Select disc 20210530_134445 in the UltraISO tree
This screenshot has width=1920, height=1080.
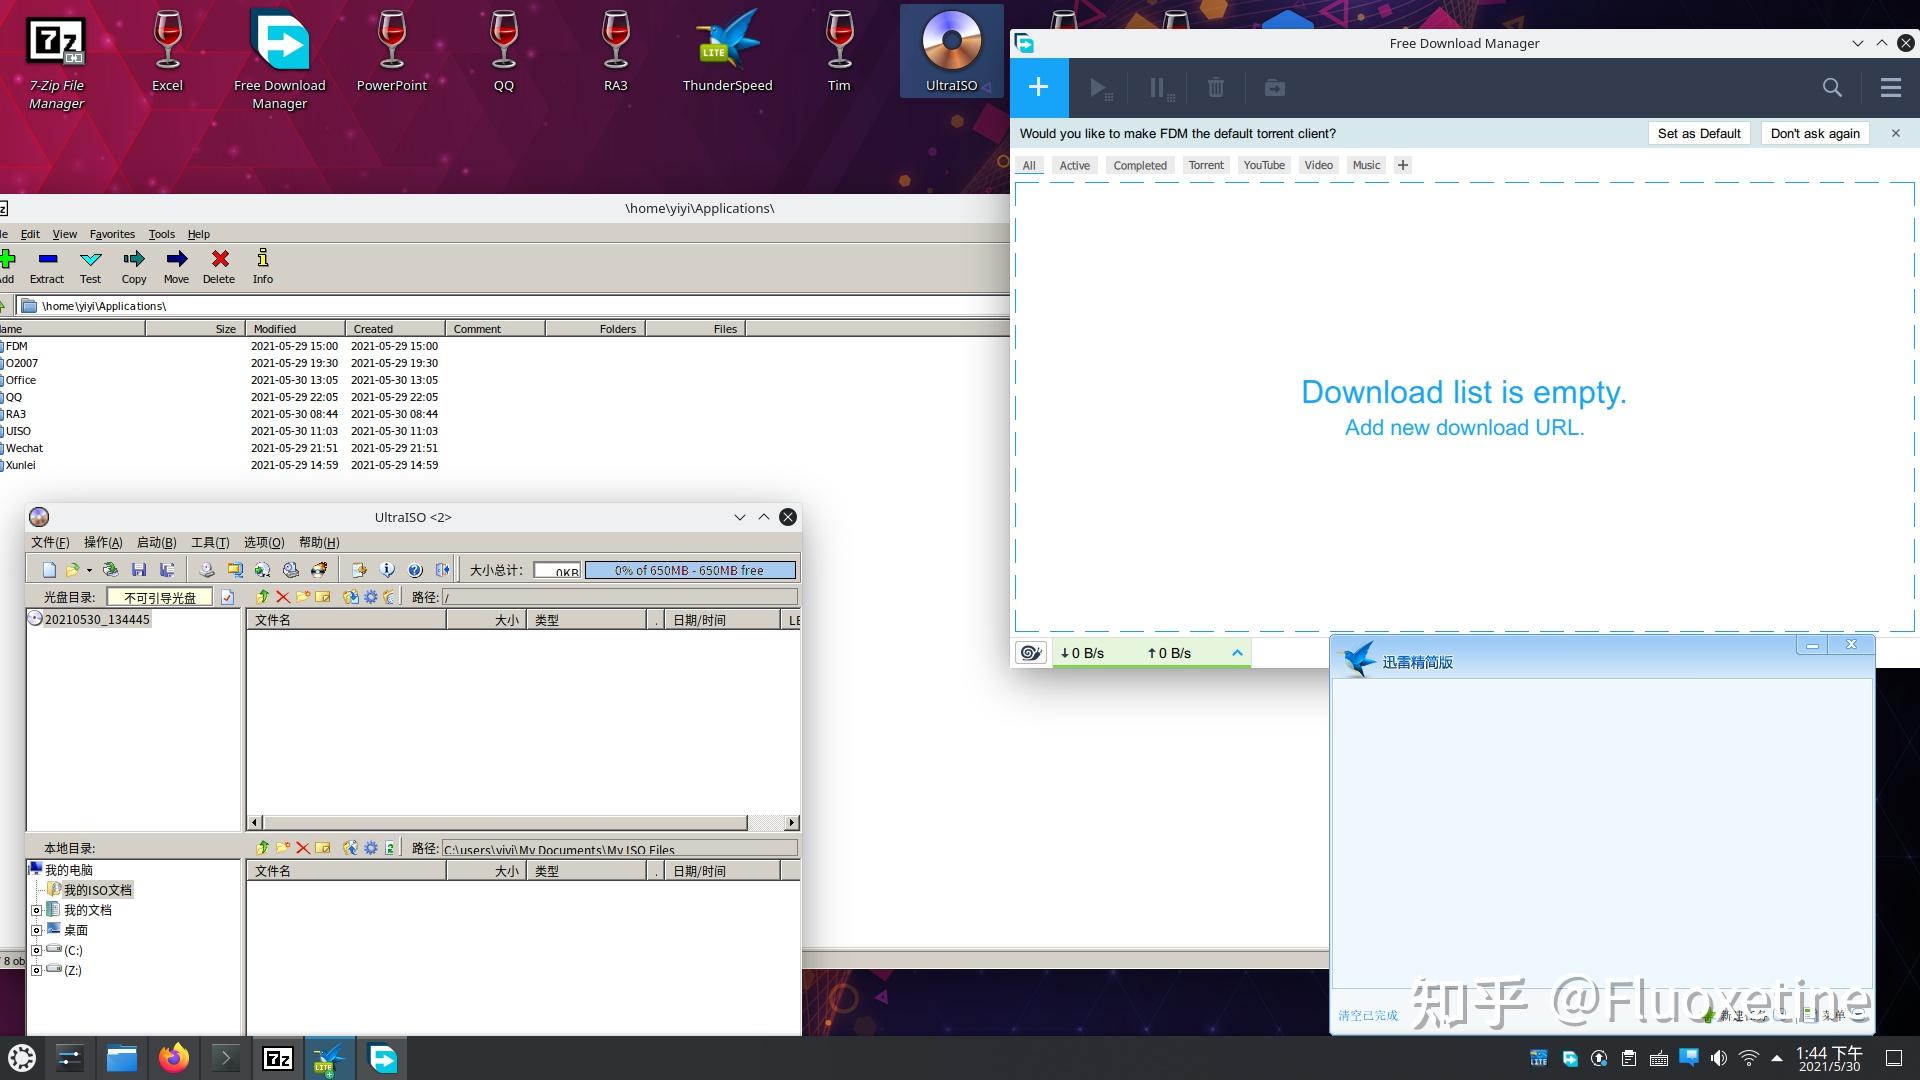(97, 619)
